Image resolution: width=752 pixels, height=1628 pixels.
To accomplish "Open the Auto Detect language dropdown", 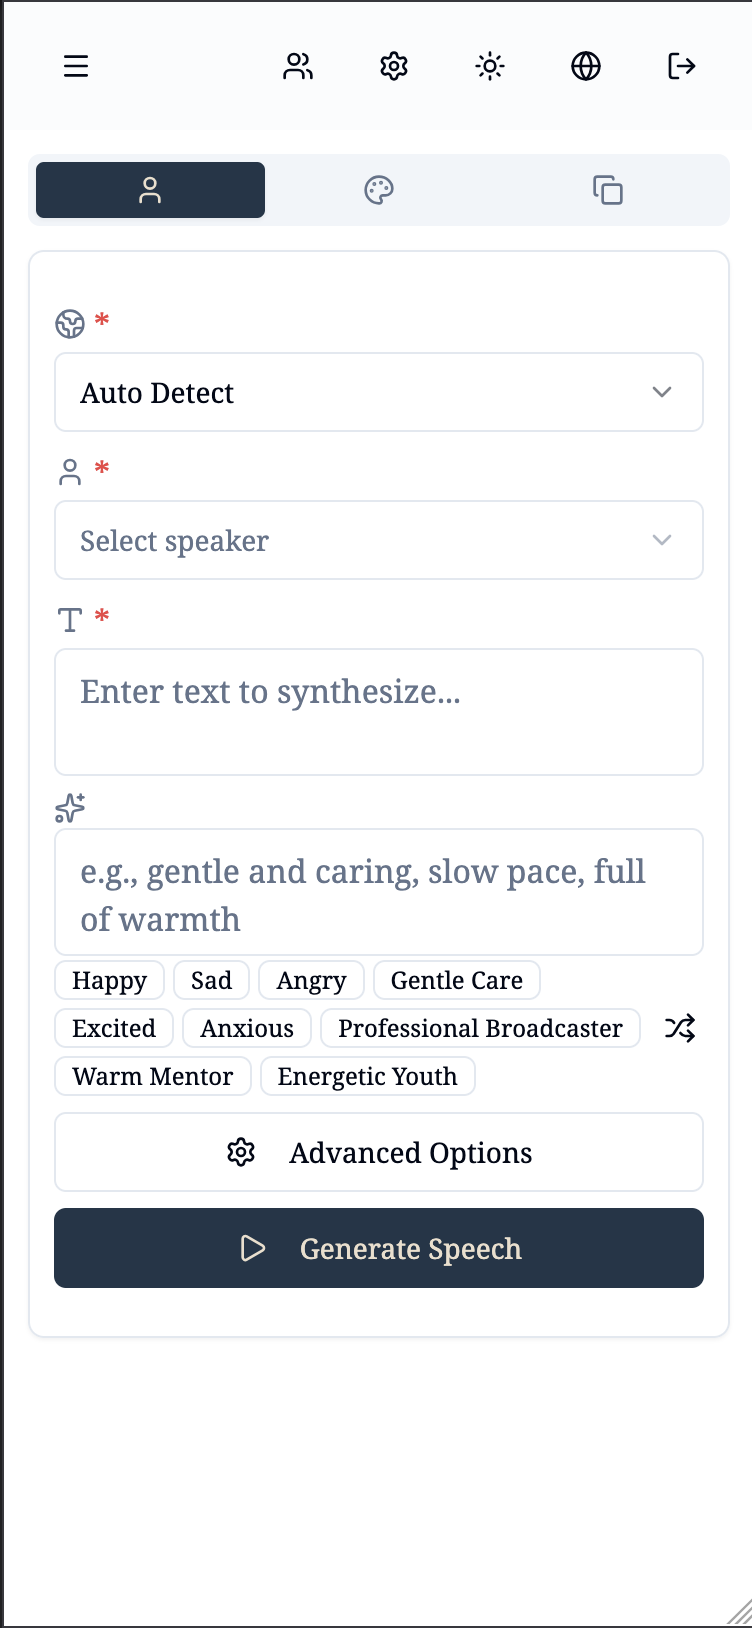I will click(x=379, y=393).
